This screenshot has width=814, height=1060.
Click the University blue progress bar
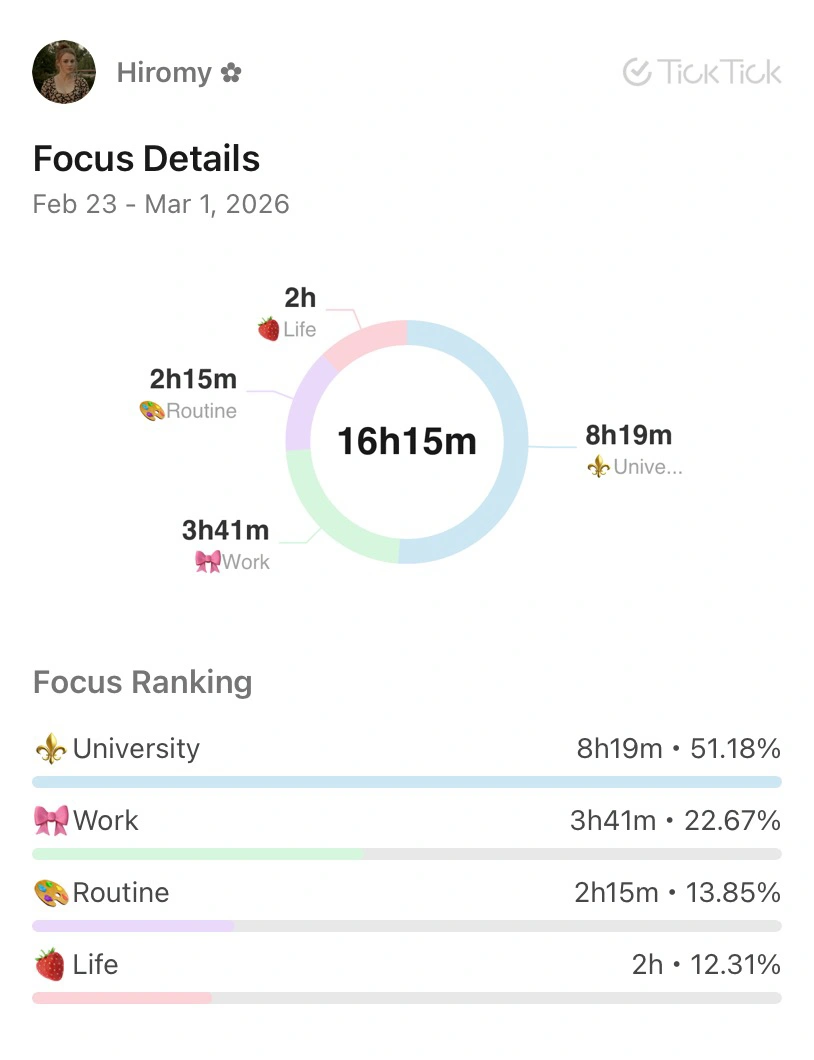[x=406, y=782]
